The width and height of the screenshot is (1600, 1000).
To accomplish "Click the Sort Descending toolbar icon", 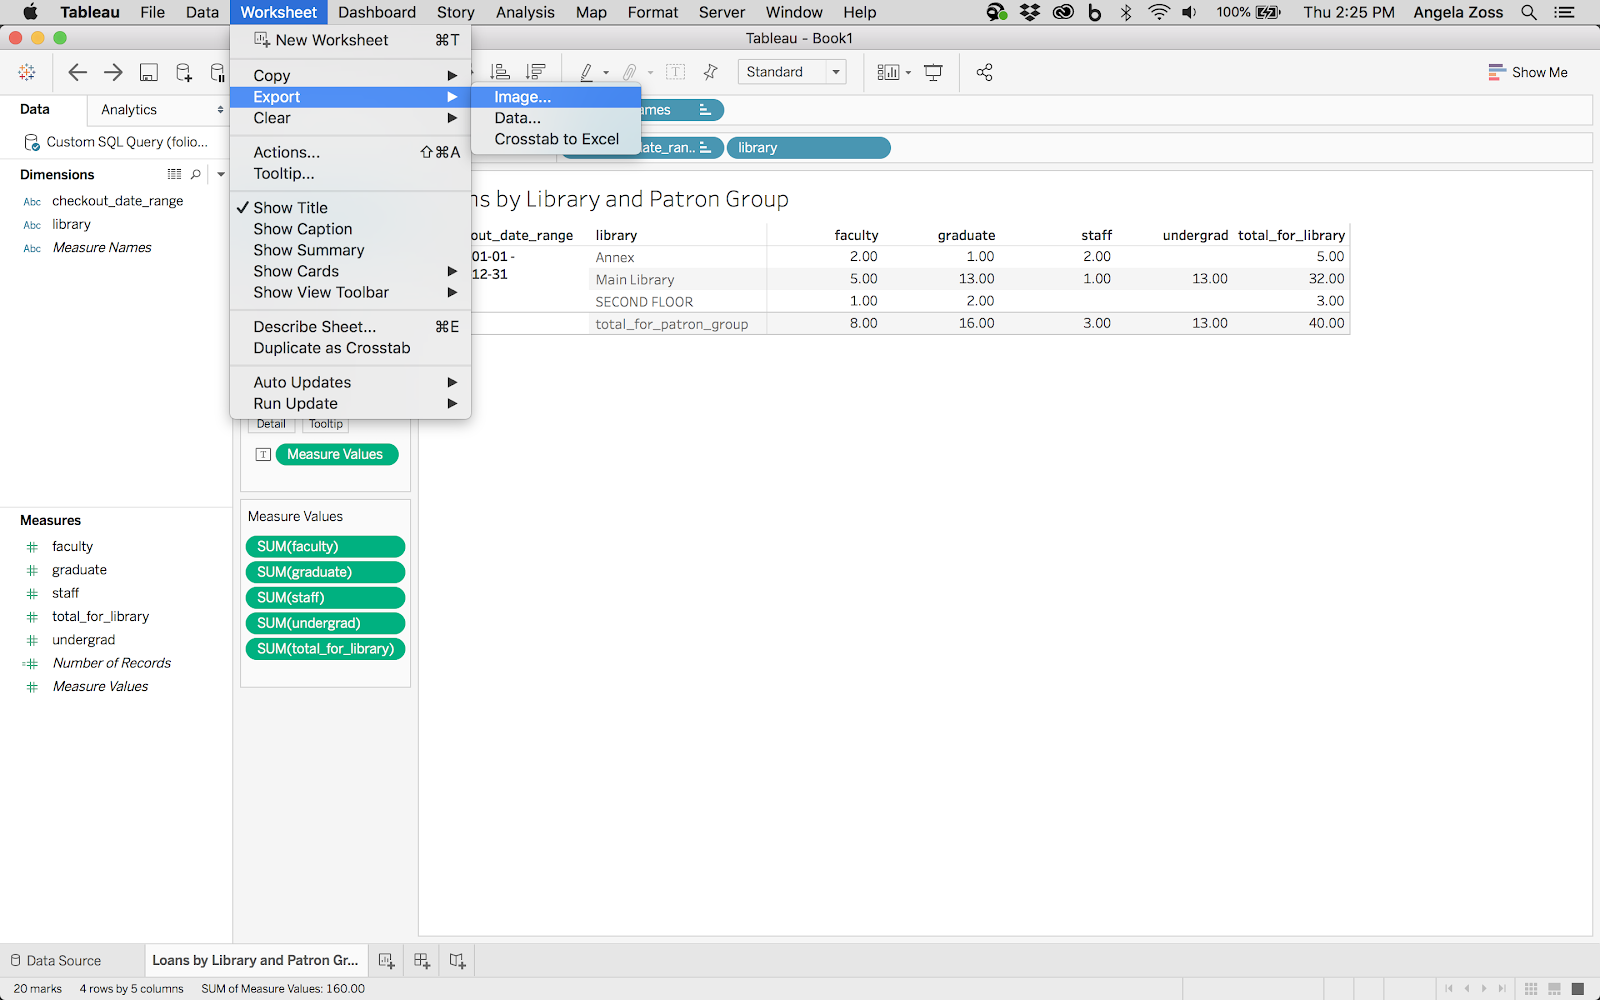I will click(x=536, y=72).
